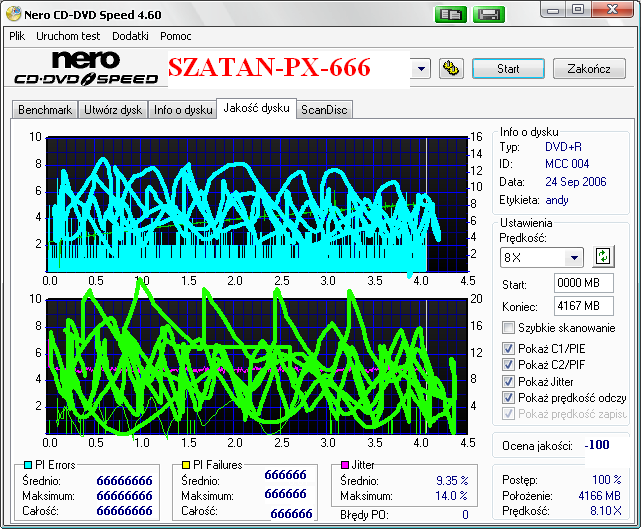
Task: Open the Uruchom test menu
Action: 68,36
